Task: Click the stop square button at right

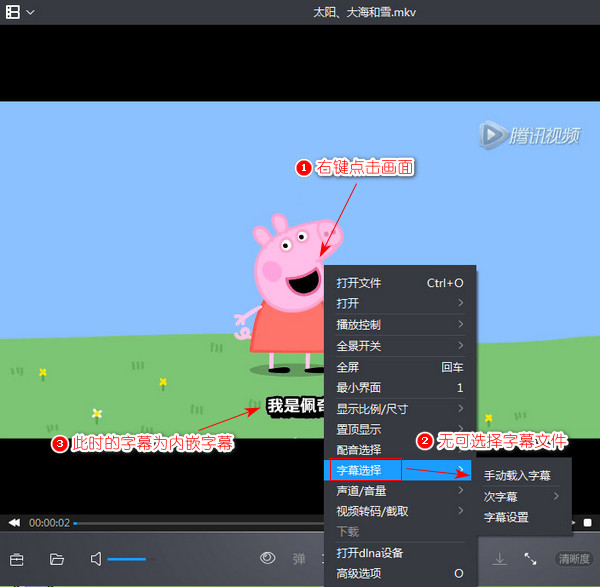Action: tap(587, 523)
